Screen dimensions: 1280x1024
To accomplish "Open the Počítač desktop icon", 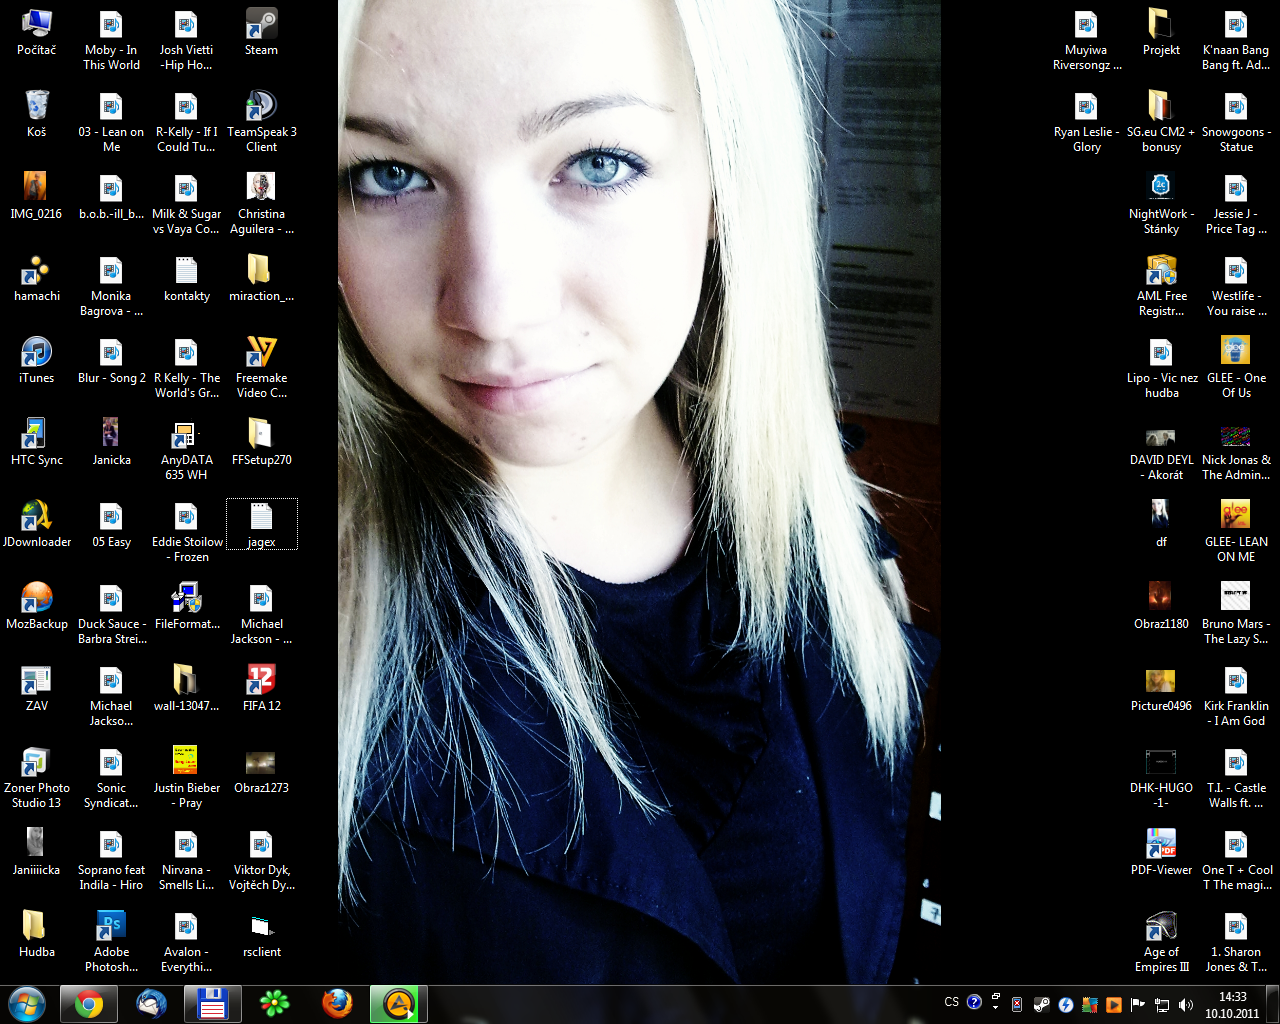I will [37, 32].
